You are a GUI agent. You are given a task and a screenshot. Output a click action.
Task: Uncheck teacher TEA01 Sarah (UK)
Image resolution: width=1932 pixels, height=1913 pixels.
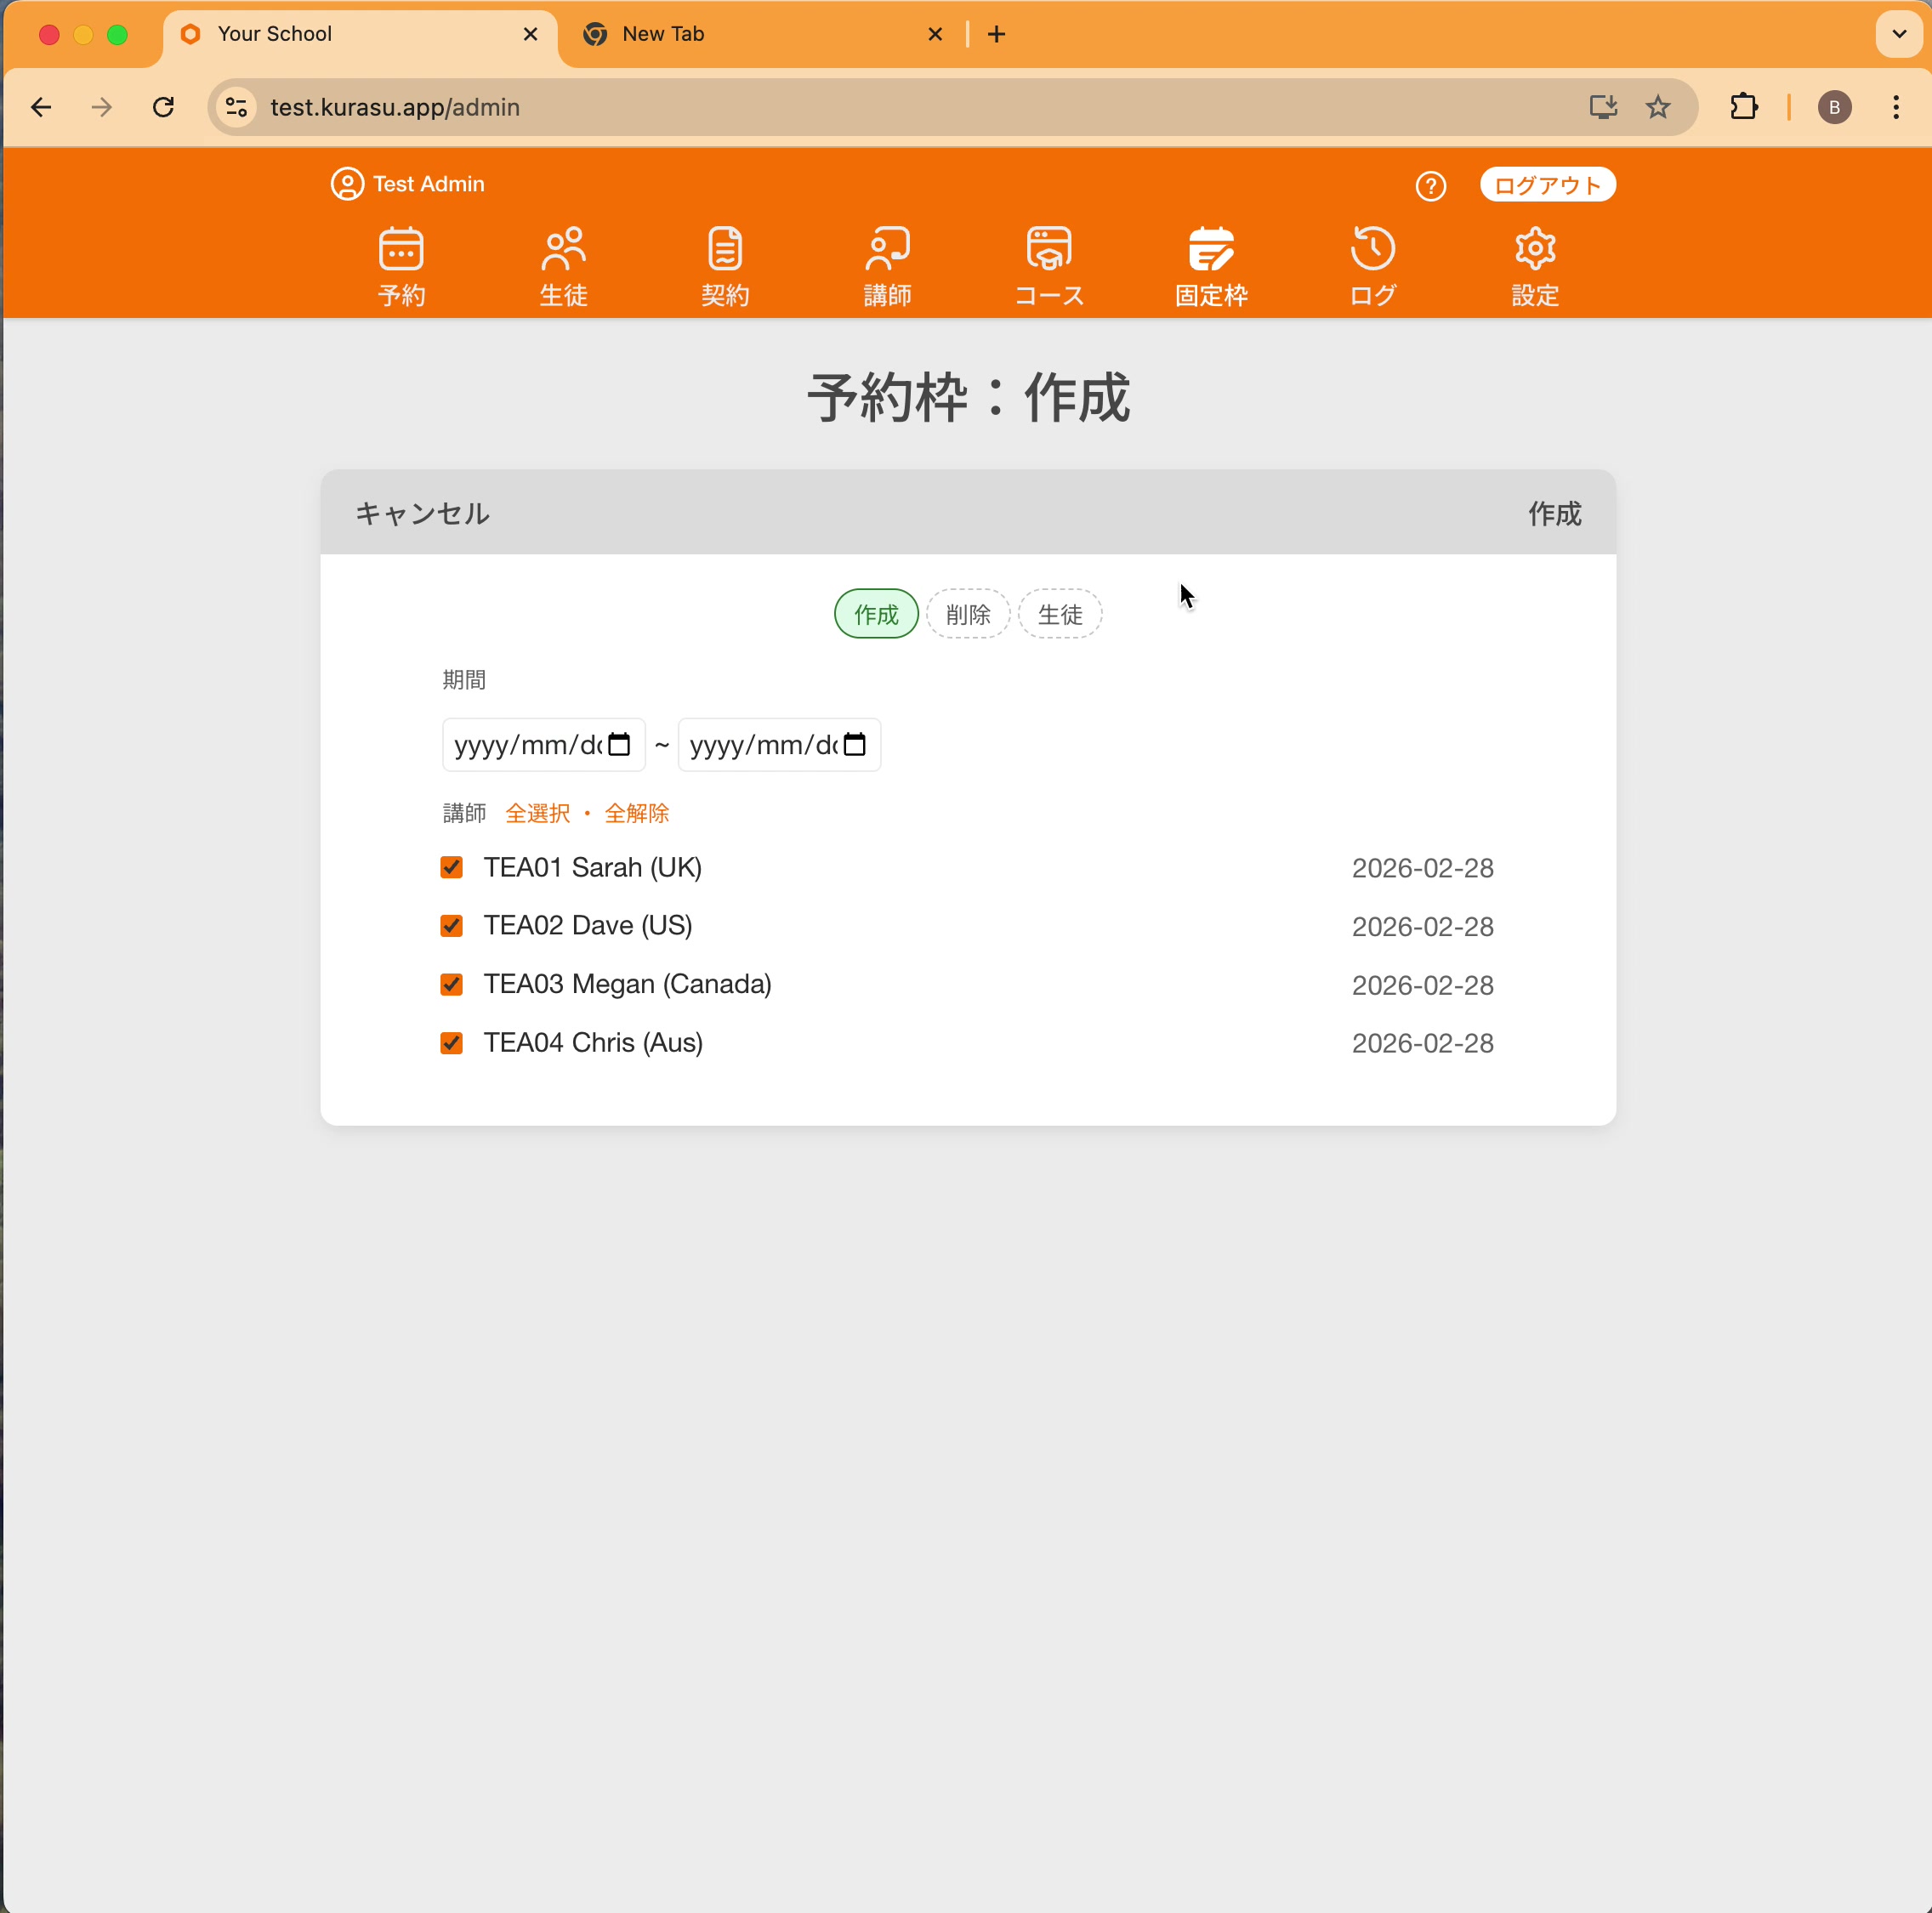(451, 867)
